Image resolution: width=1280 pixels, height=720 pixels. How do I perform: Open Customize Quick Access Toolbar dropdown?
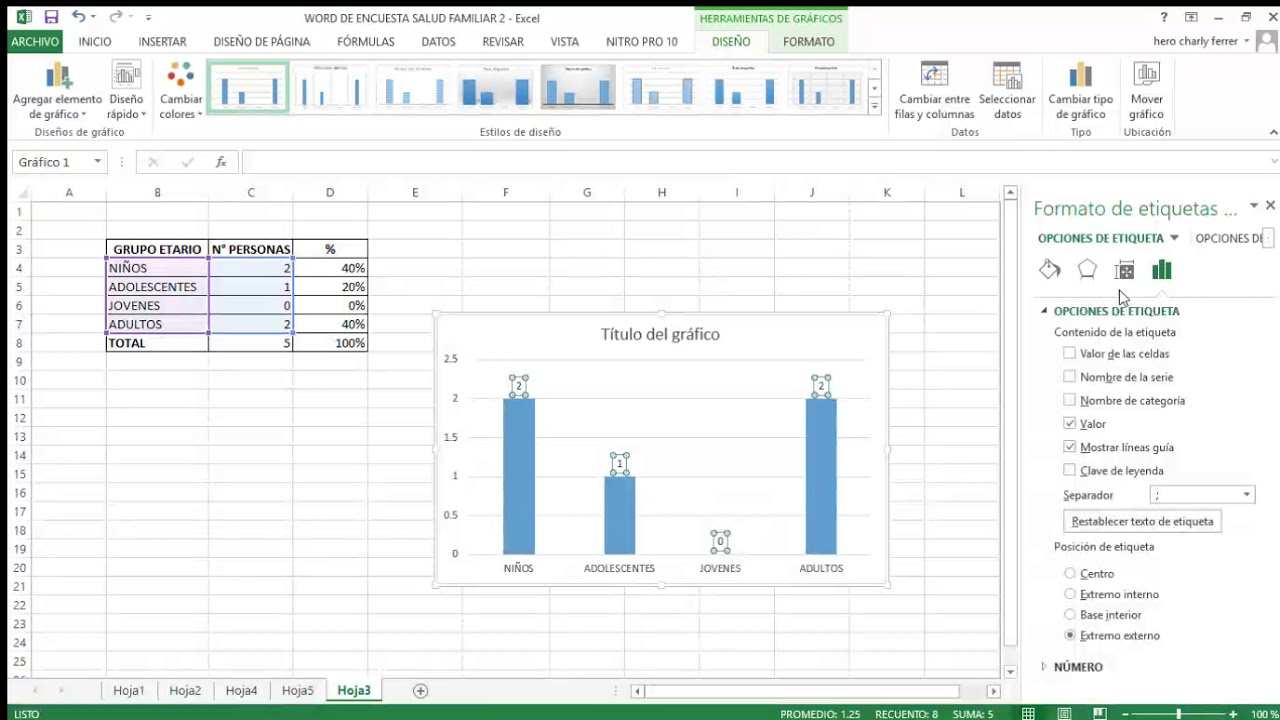148,17
